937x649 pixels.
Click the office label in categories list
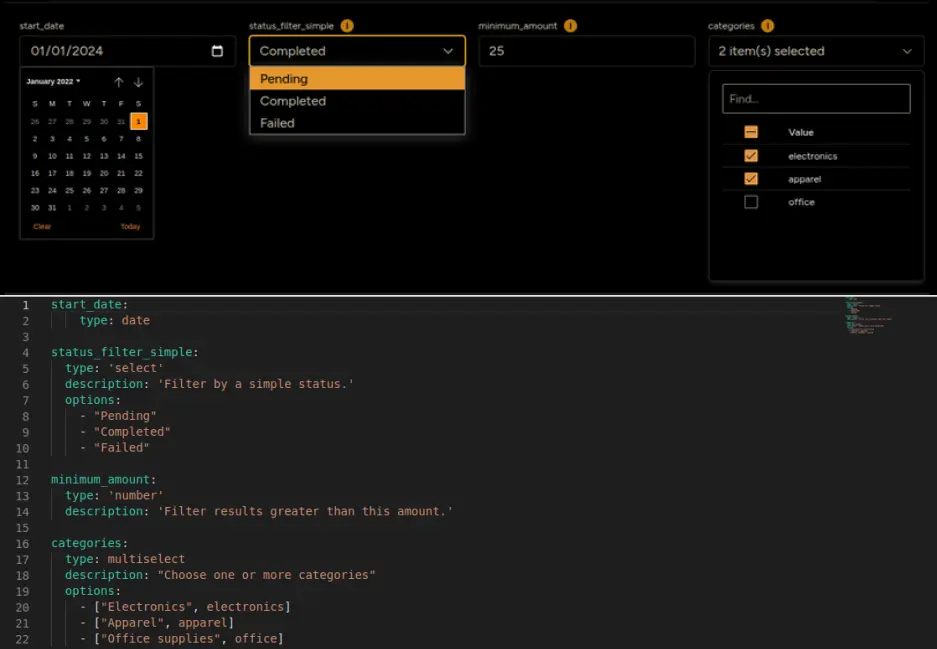[x=801, y=202]
